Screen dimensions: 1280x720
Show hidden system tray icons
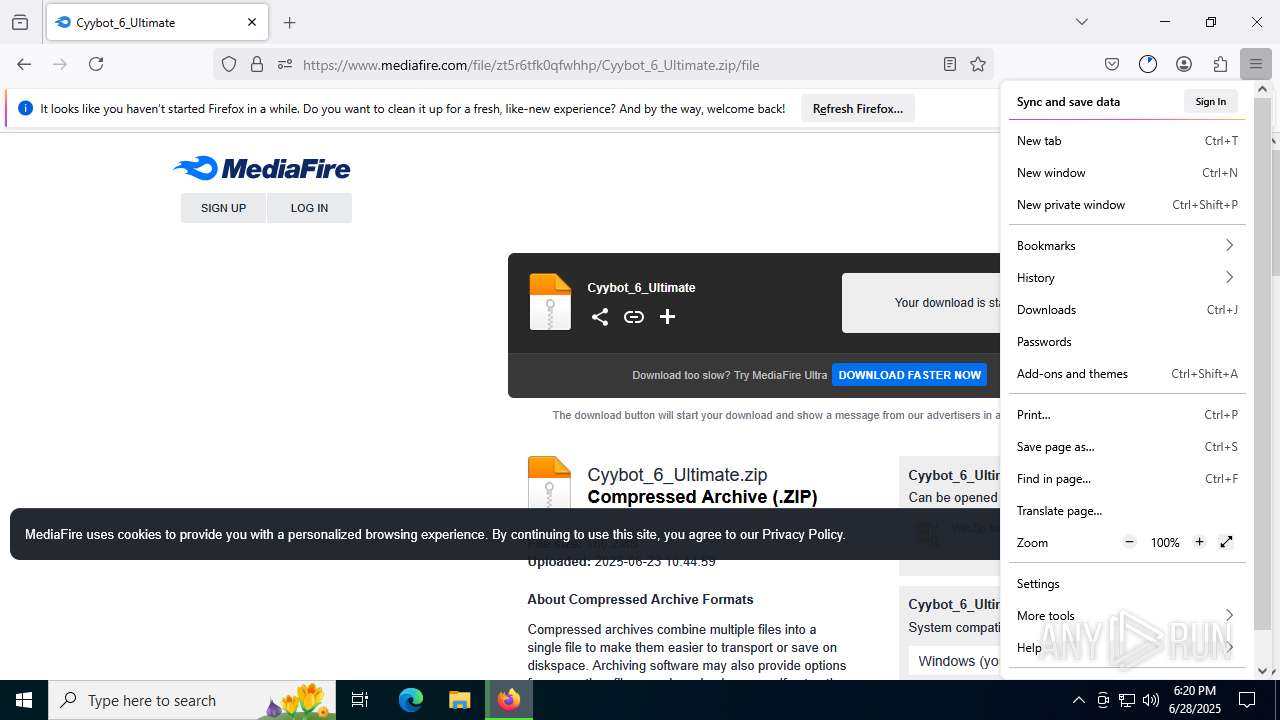coord(1078,700)
